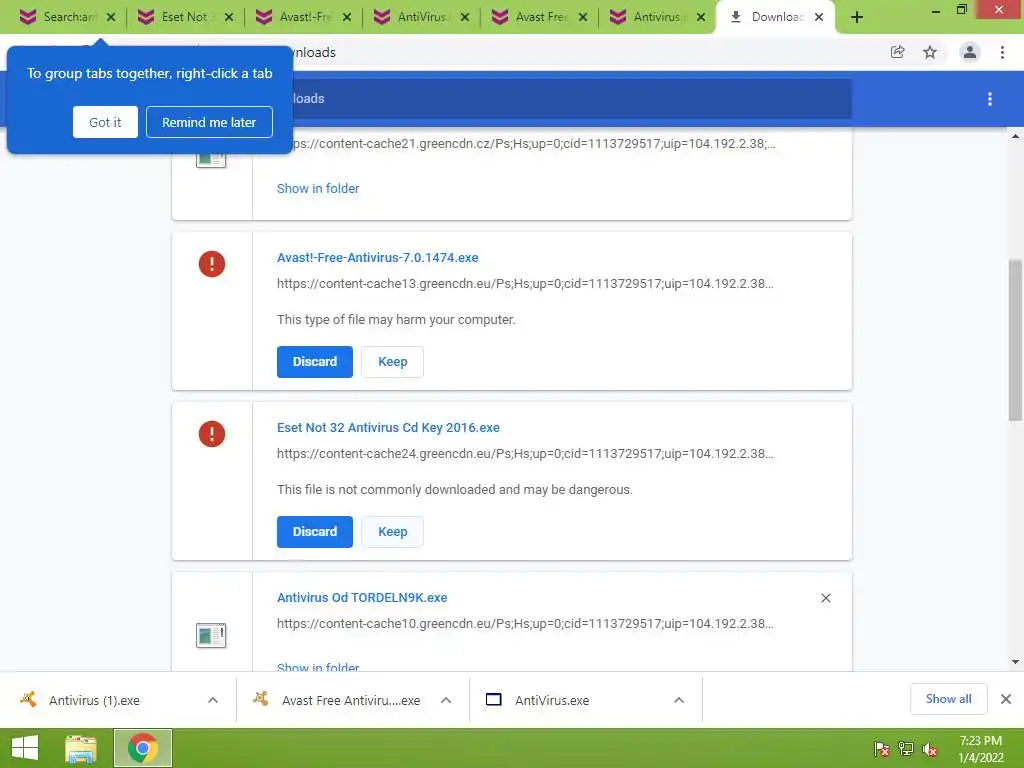The image size is (1024, 768).
Task: Click first Show in folder link
Action: 318,189
